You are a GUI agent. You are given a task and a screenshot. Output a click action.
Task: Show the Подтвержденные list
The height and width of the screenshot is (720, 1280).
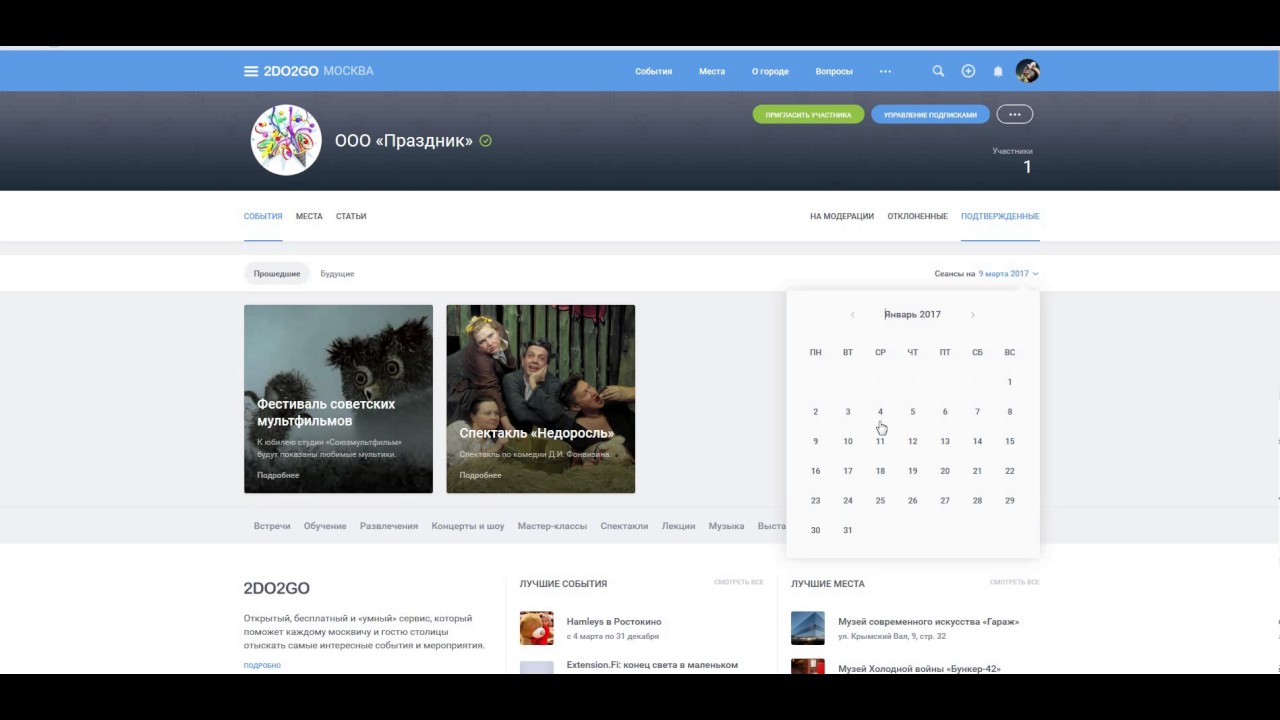[x=1000, y=216]
